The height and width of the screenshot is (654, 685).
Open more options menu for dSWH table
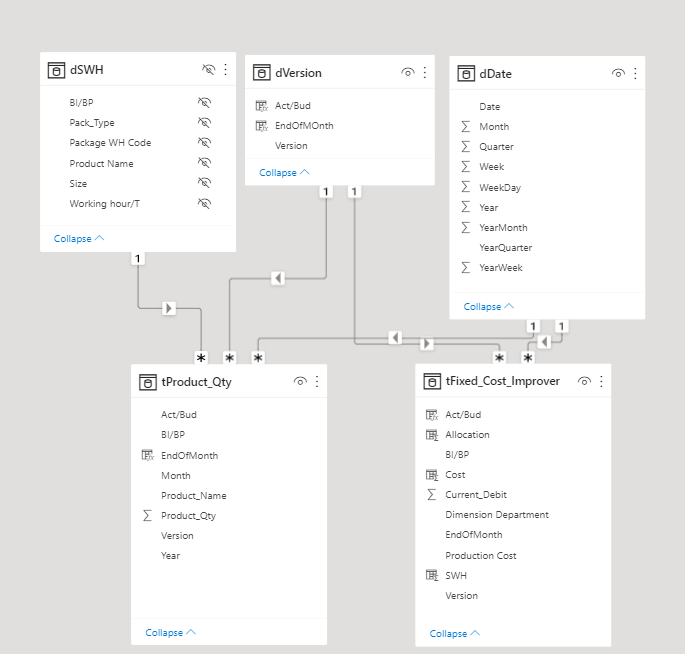(225, 69)
